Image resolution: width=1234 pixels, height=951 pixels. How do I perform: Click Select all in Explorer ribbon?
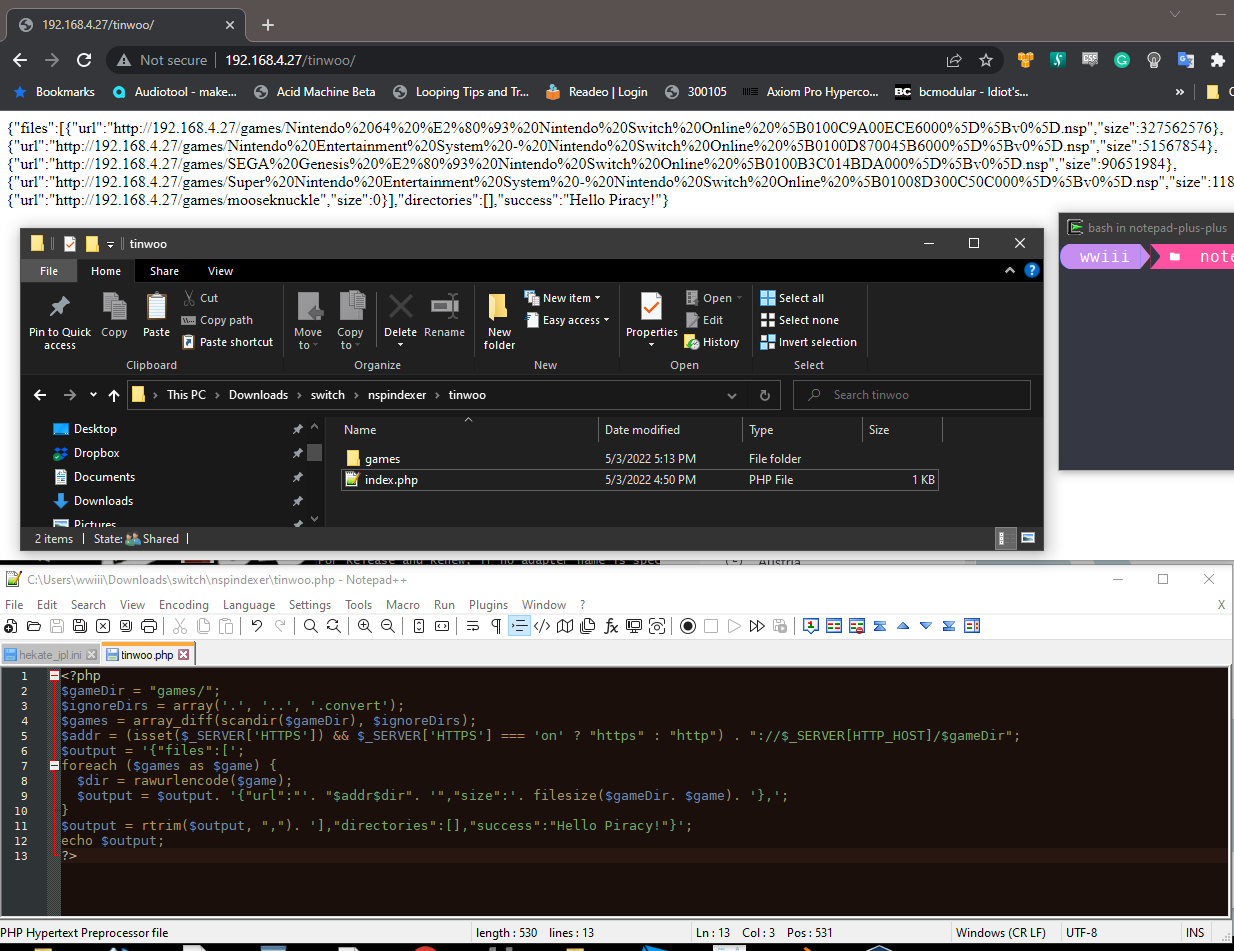[792, 298]
